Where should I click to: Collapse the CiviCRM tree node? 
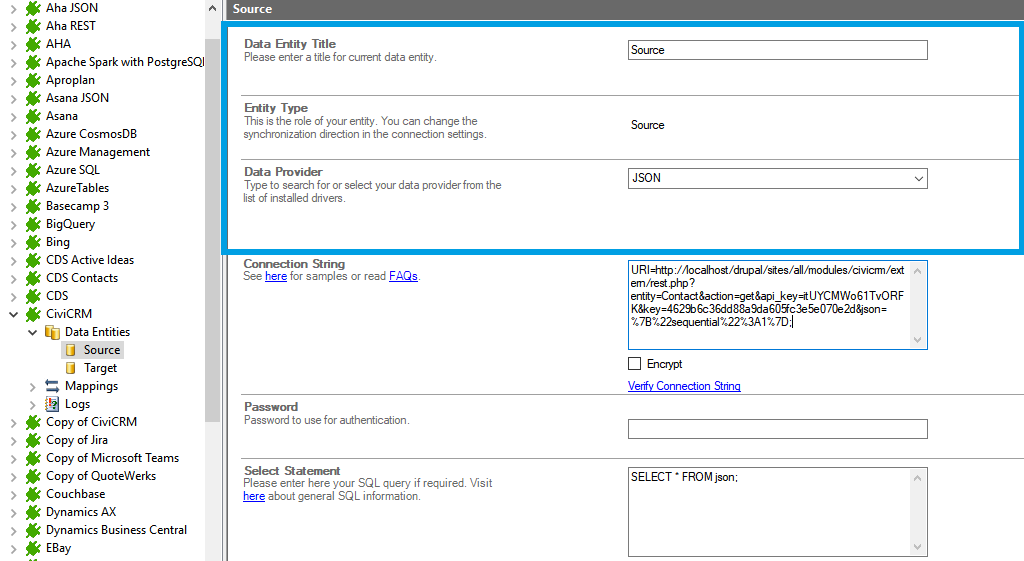click(x=13, y=314)
